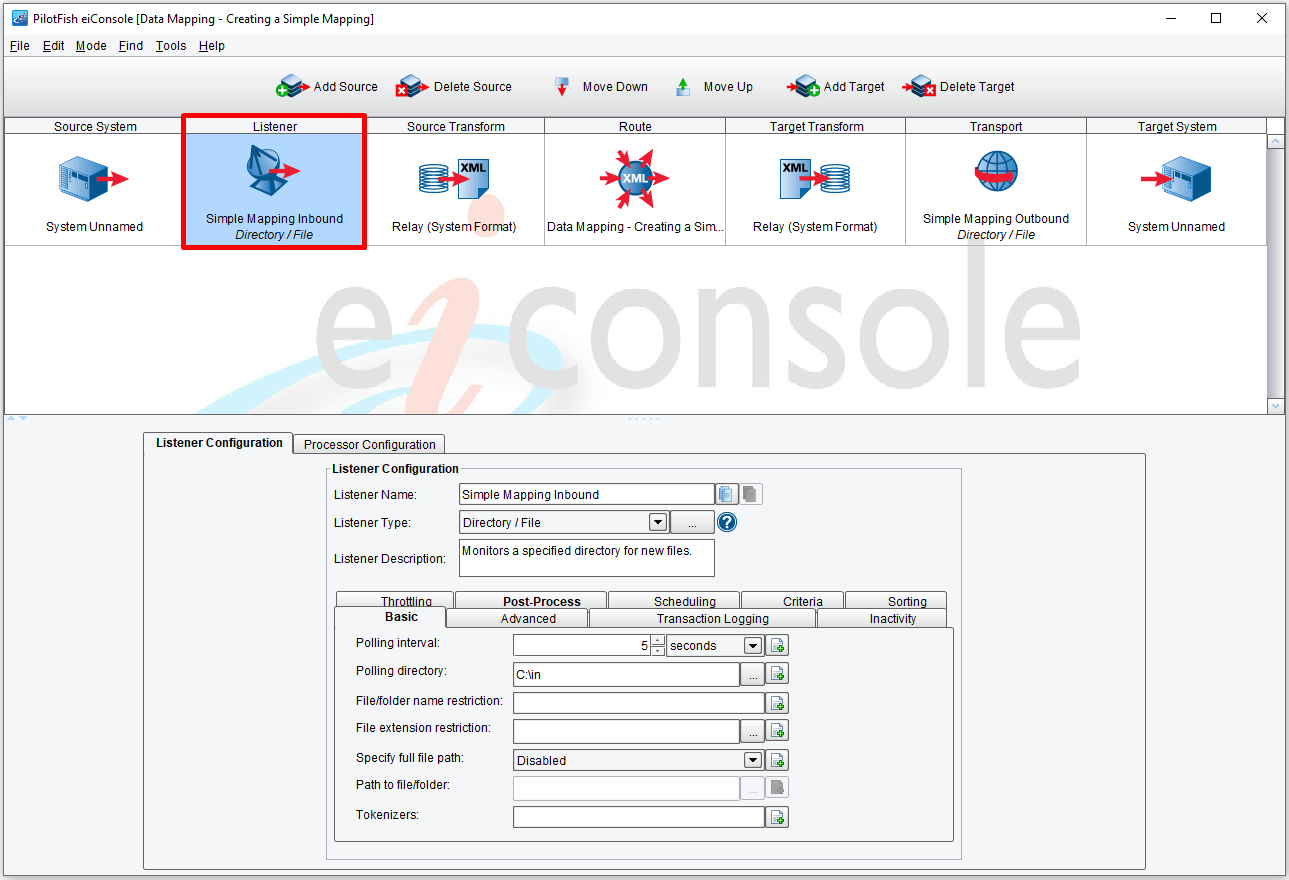Click the File extension restriction browse (...) button
1289x880 pixels.
[753, 731]
